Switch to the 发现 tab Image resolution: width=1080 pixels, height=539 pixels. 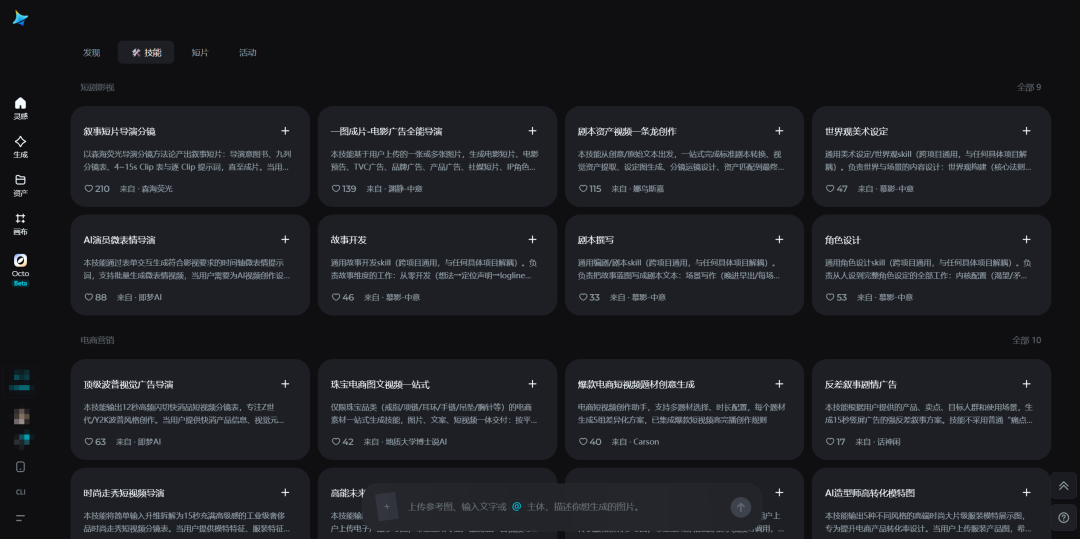tap(92, 52)
